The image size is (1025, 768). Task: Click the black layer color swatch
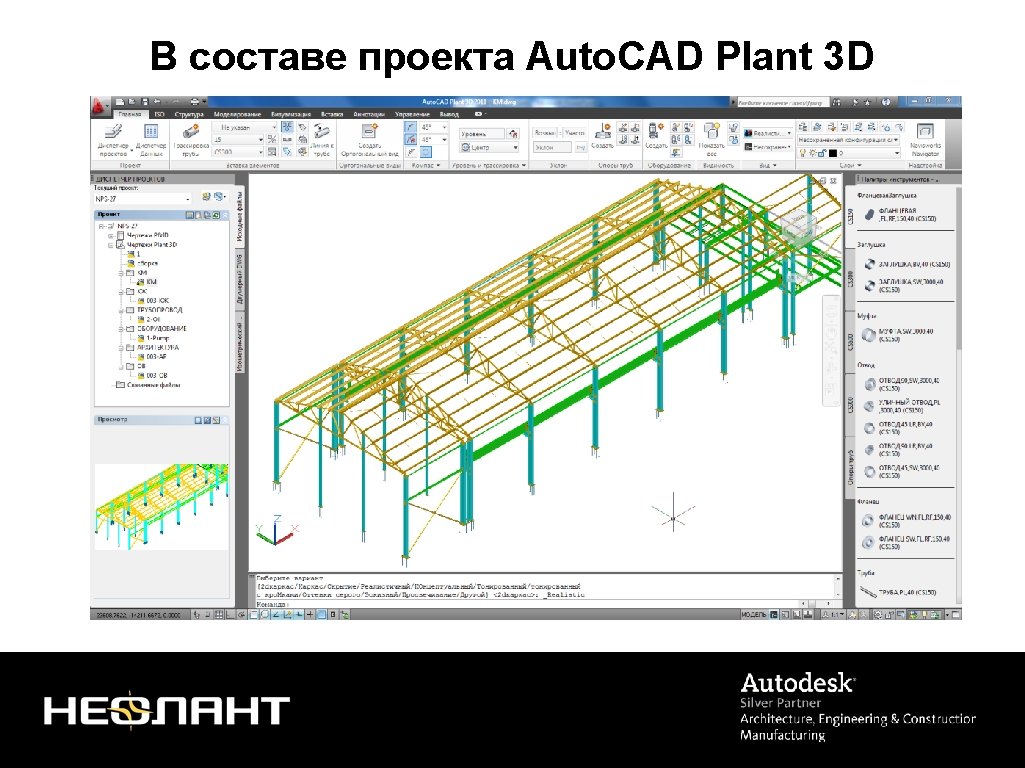tap(833, 154)
